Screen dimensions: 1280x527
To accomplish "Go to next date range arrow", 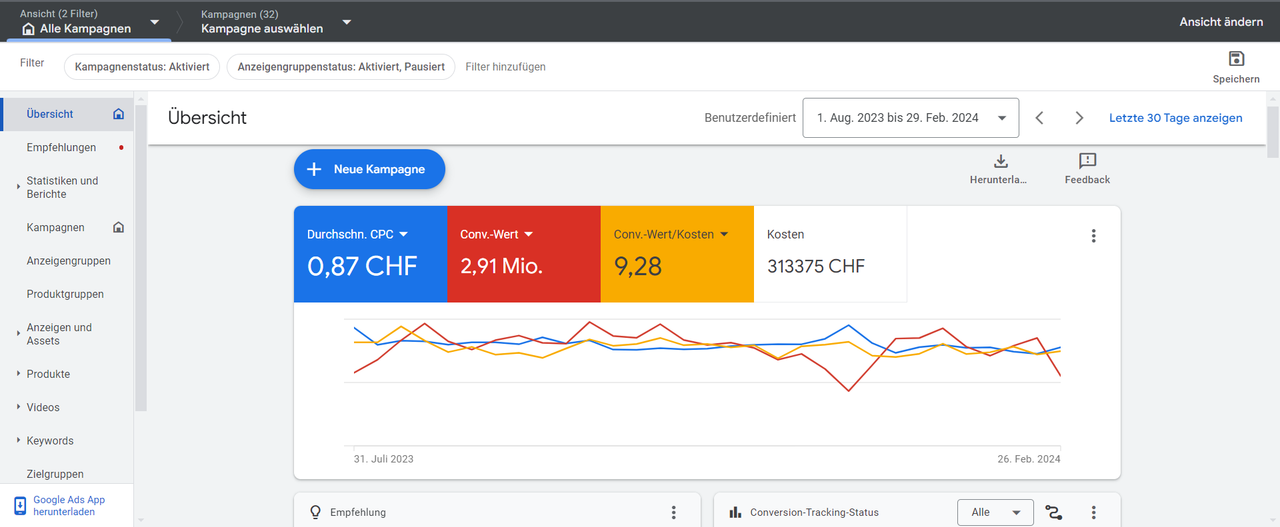I will (1079, 118).
